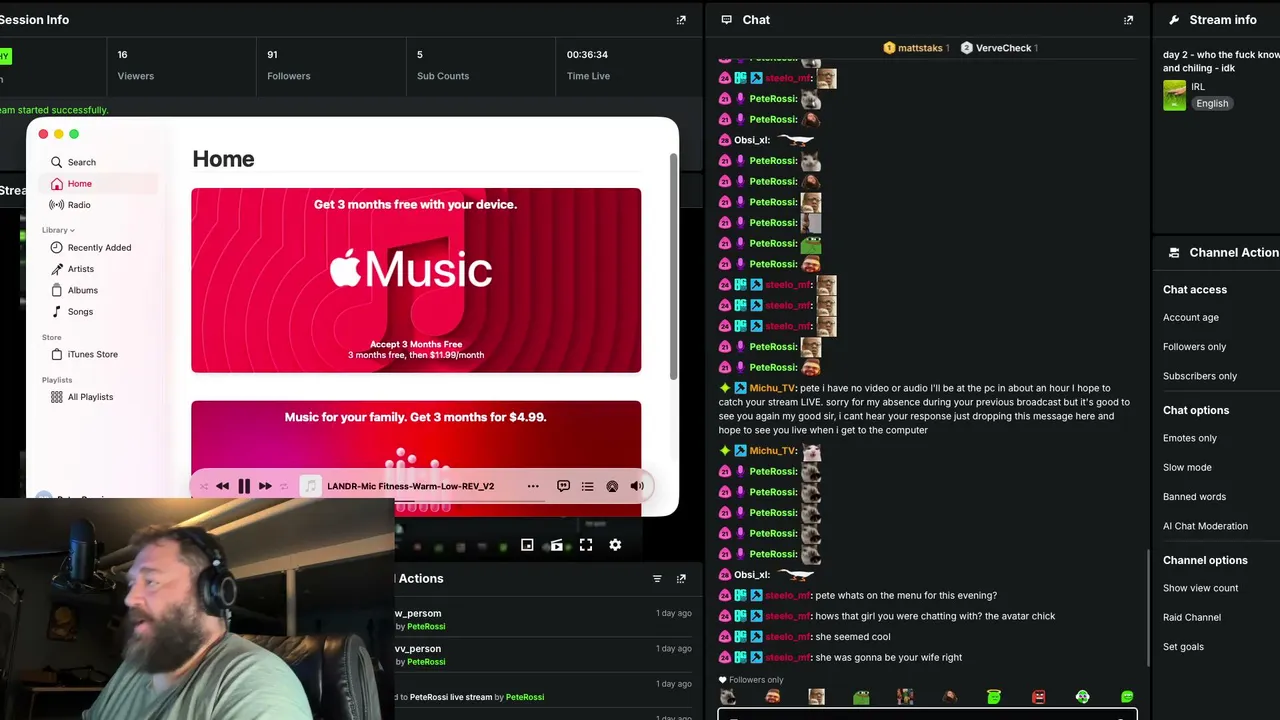This screenshot has height=720, width=1280.
Task: Toggle theater mode on the stream preview
Action: pos(557,545)
